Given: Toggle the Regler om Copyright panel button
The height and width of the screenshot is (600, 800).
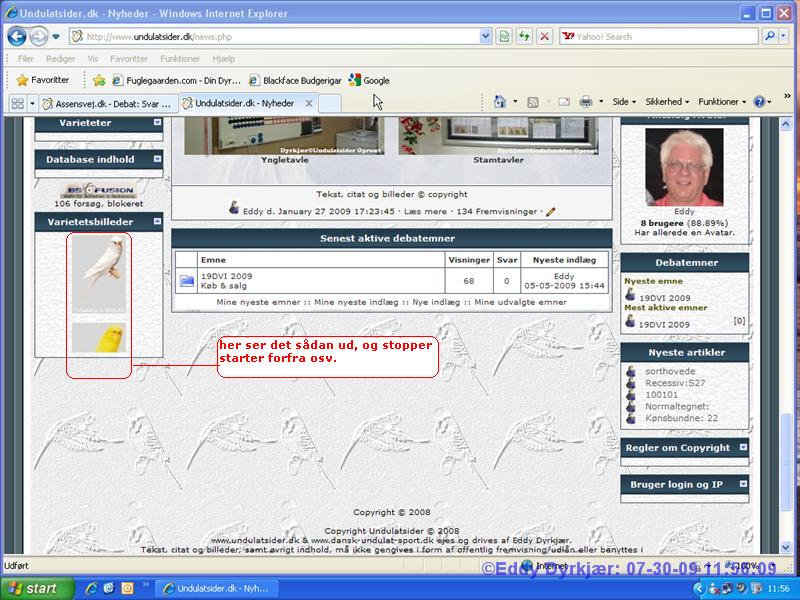Looking at the screenshot, I should (x=743, y=447).
